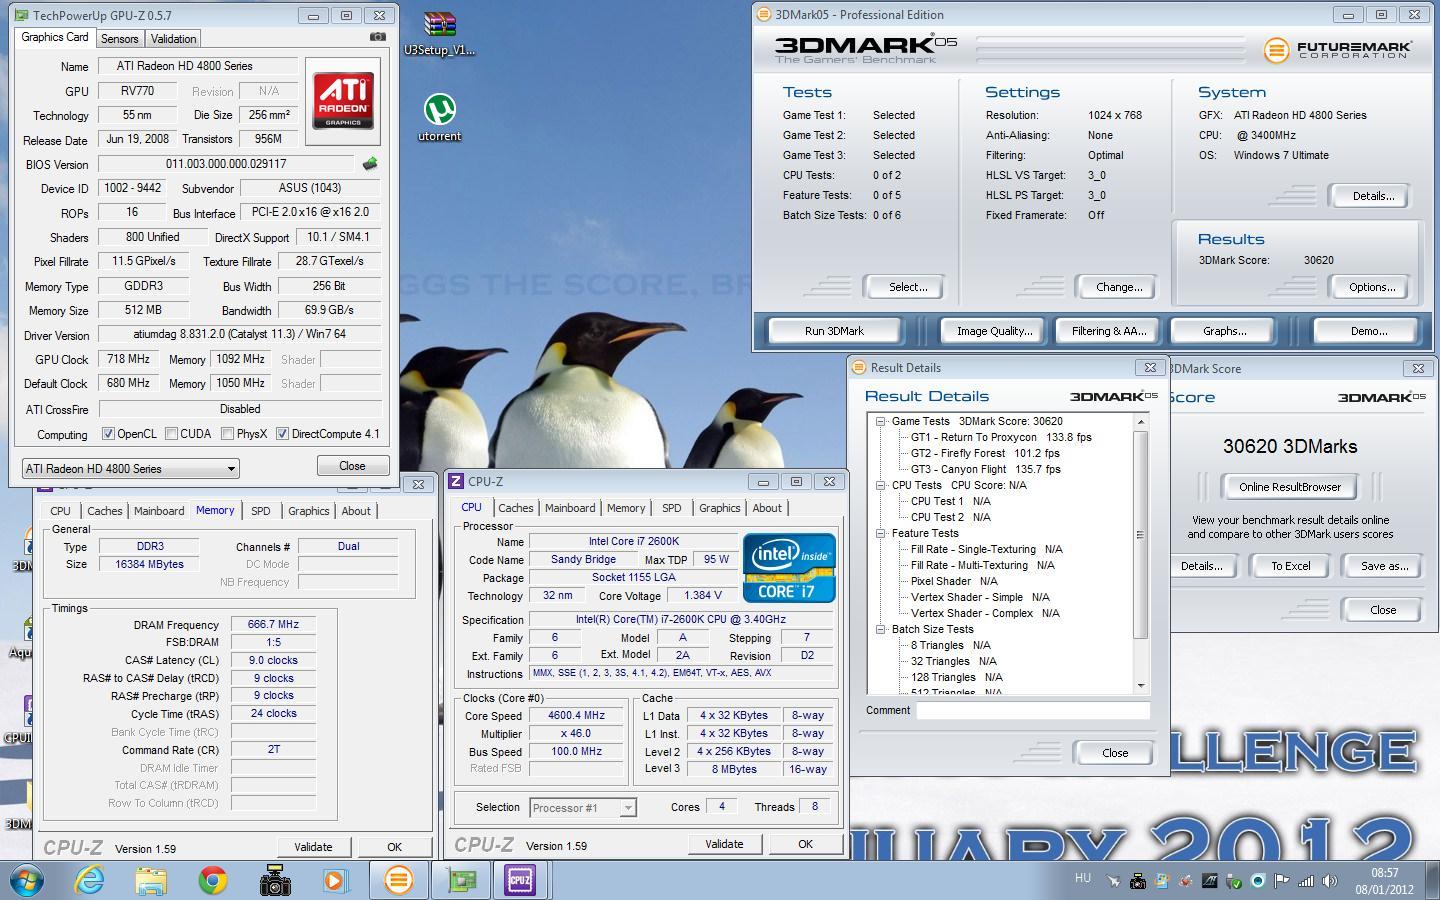
Task: Click the Futuremark Corporation logo
Action: click(x=1337, y=49)
